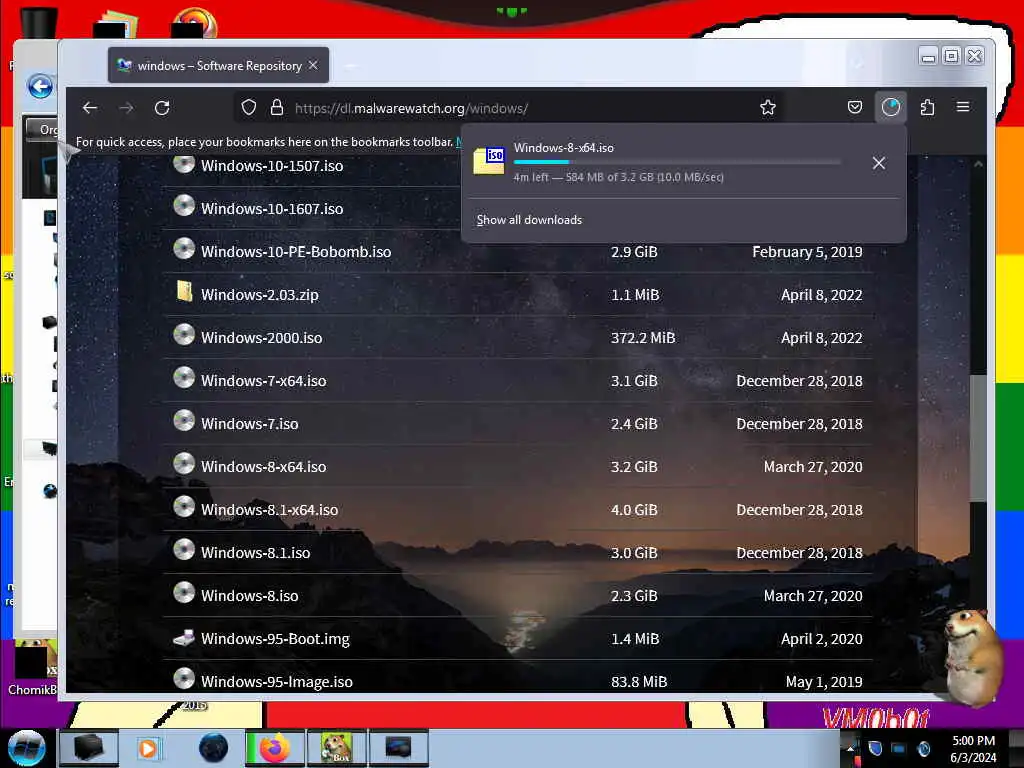Open the monitor window taskbar icon
Screen dimensions: 1024x768
point(398,748)
